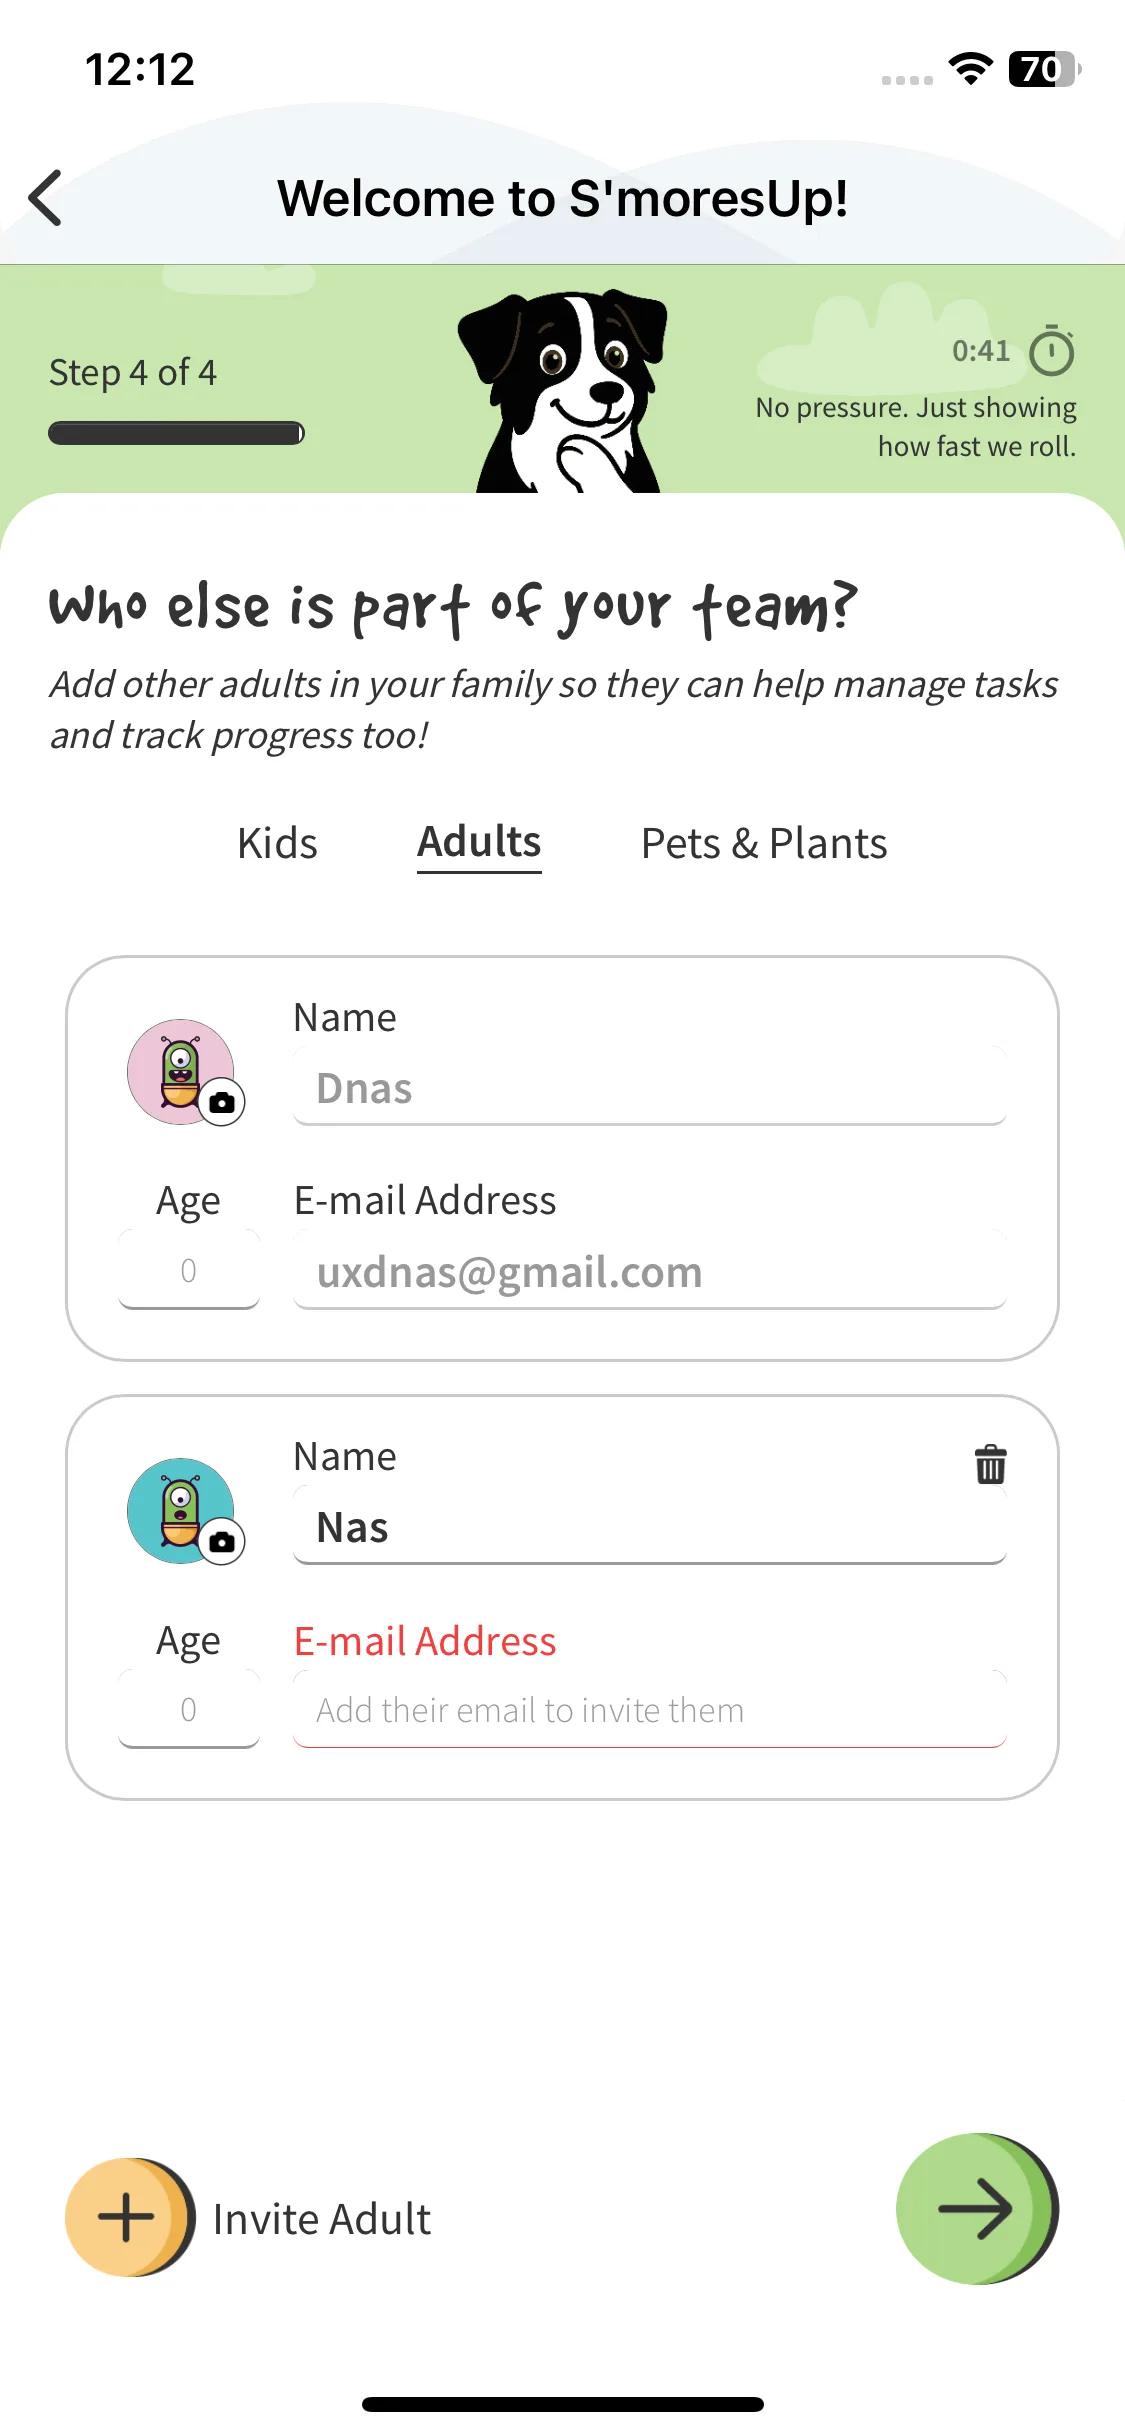Tap the Age field for Nas
This screenshot has height=2436, width=1125.
coord(189,1710)
